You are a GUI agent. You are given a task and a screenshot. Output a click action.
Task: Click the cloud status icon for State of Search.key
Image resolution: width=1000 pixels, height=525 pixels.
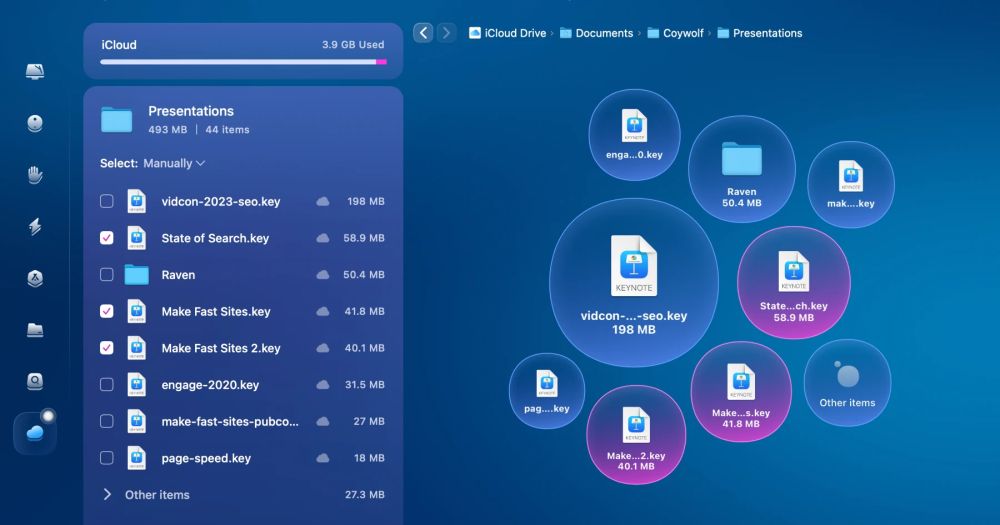coord(323,238)
